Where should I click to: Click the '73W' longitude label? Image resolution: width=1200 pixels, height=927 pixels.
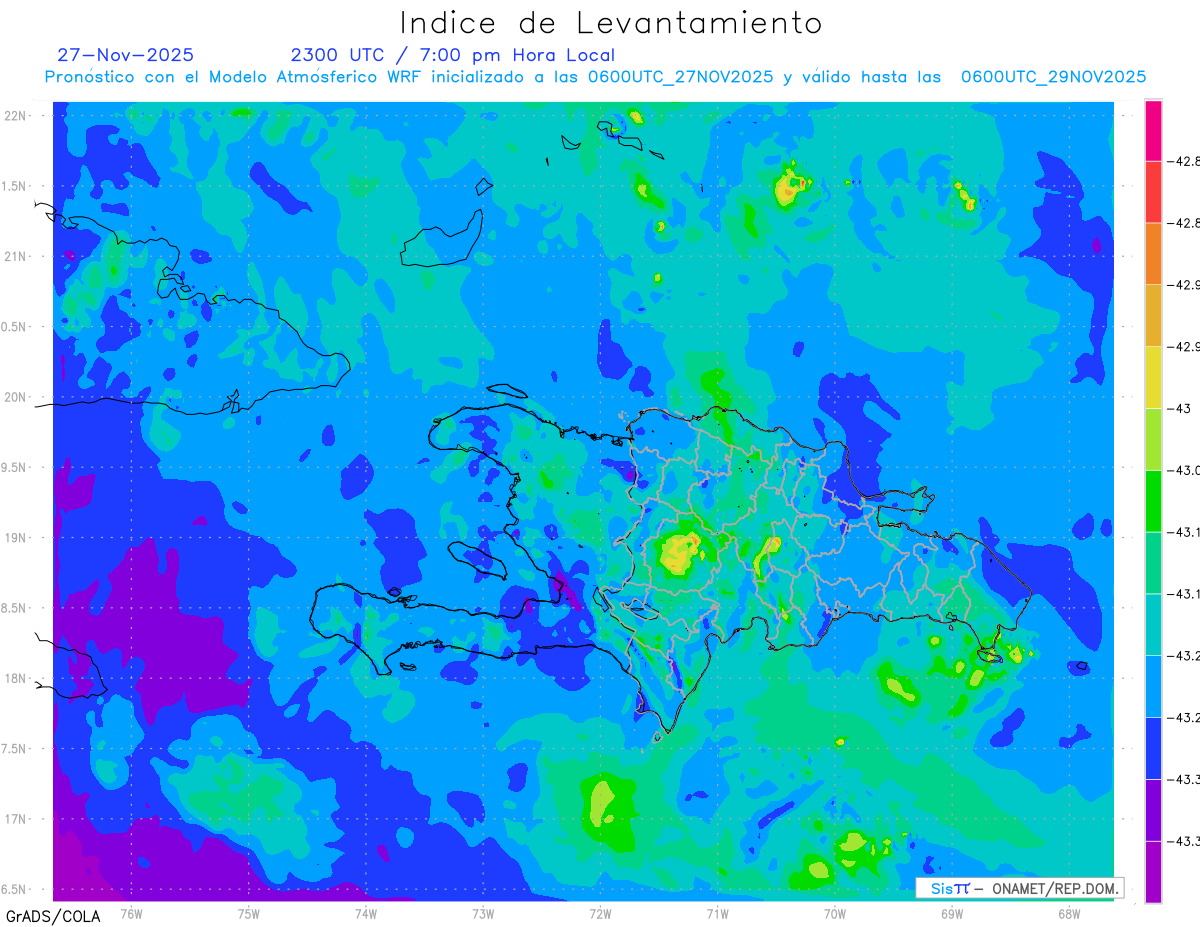pyautogui.click(x=483, y=913)
